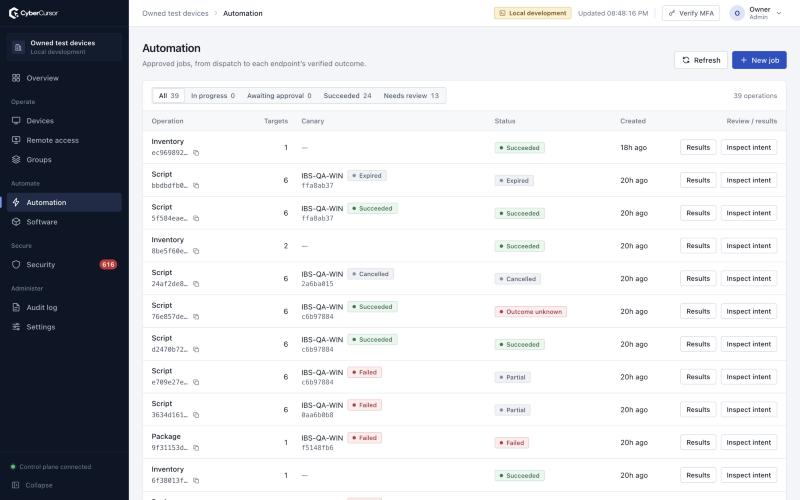Copy operation ID 9f31153d
The image size is (800, 500).
click(x=196, y=448)
